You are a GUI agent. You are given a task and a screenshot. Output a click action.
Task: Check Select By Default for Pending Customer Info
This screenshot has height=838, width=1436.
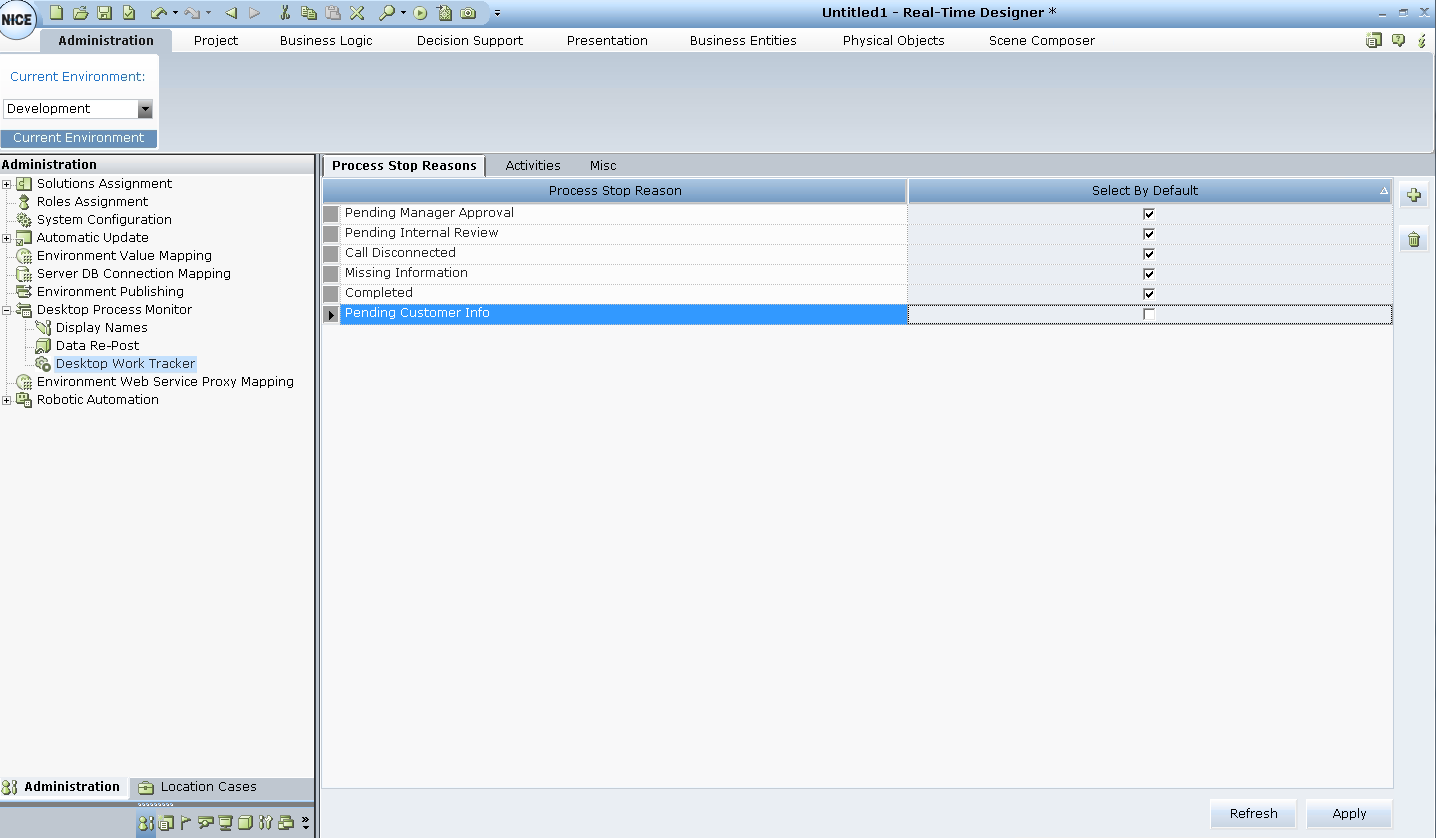coord(1149,314)
